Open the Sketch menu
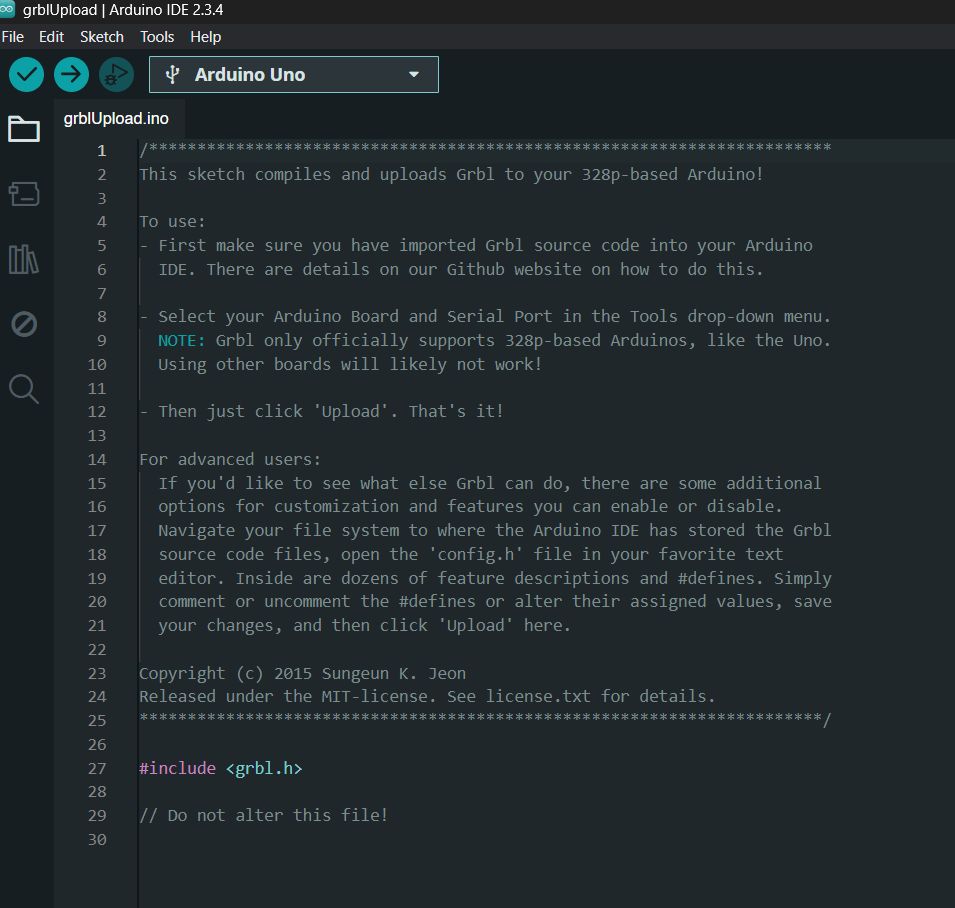 102,37
